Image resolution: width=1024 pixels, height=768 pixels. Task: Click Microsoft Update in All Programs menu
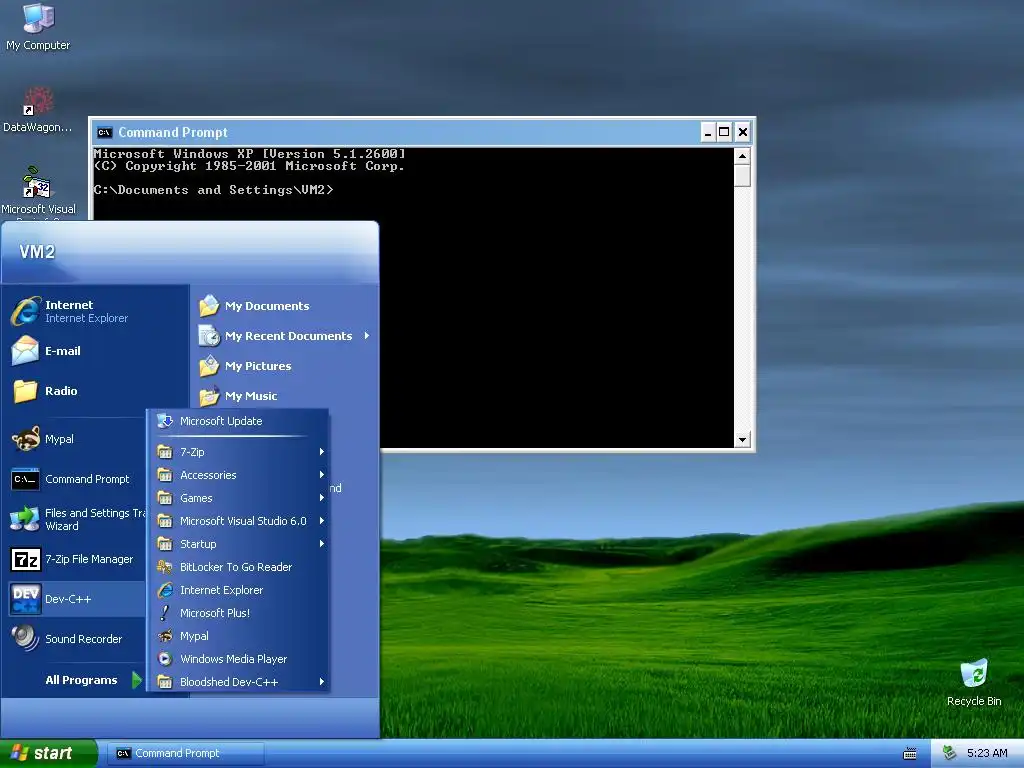(238, 421)
